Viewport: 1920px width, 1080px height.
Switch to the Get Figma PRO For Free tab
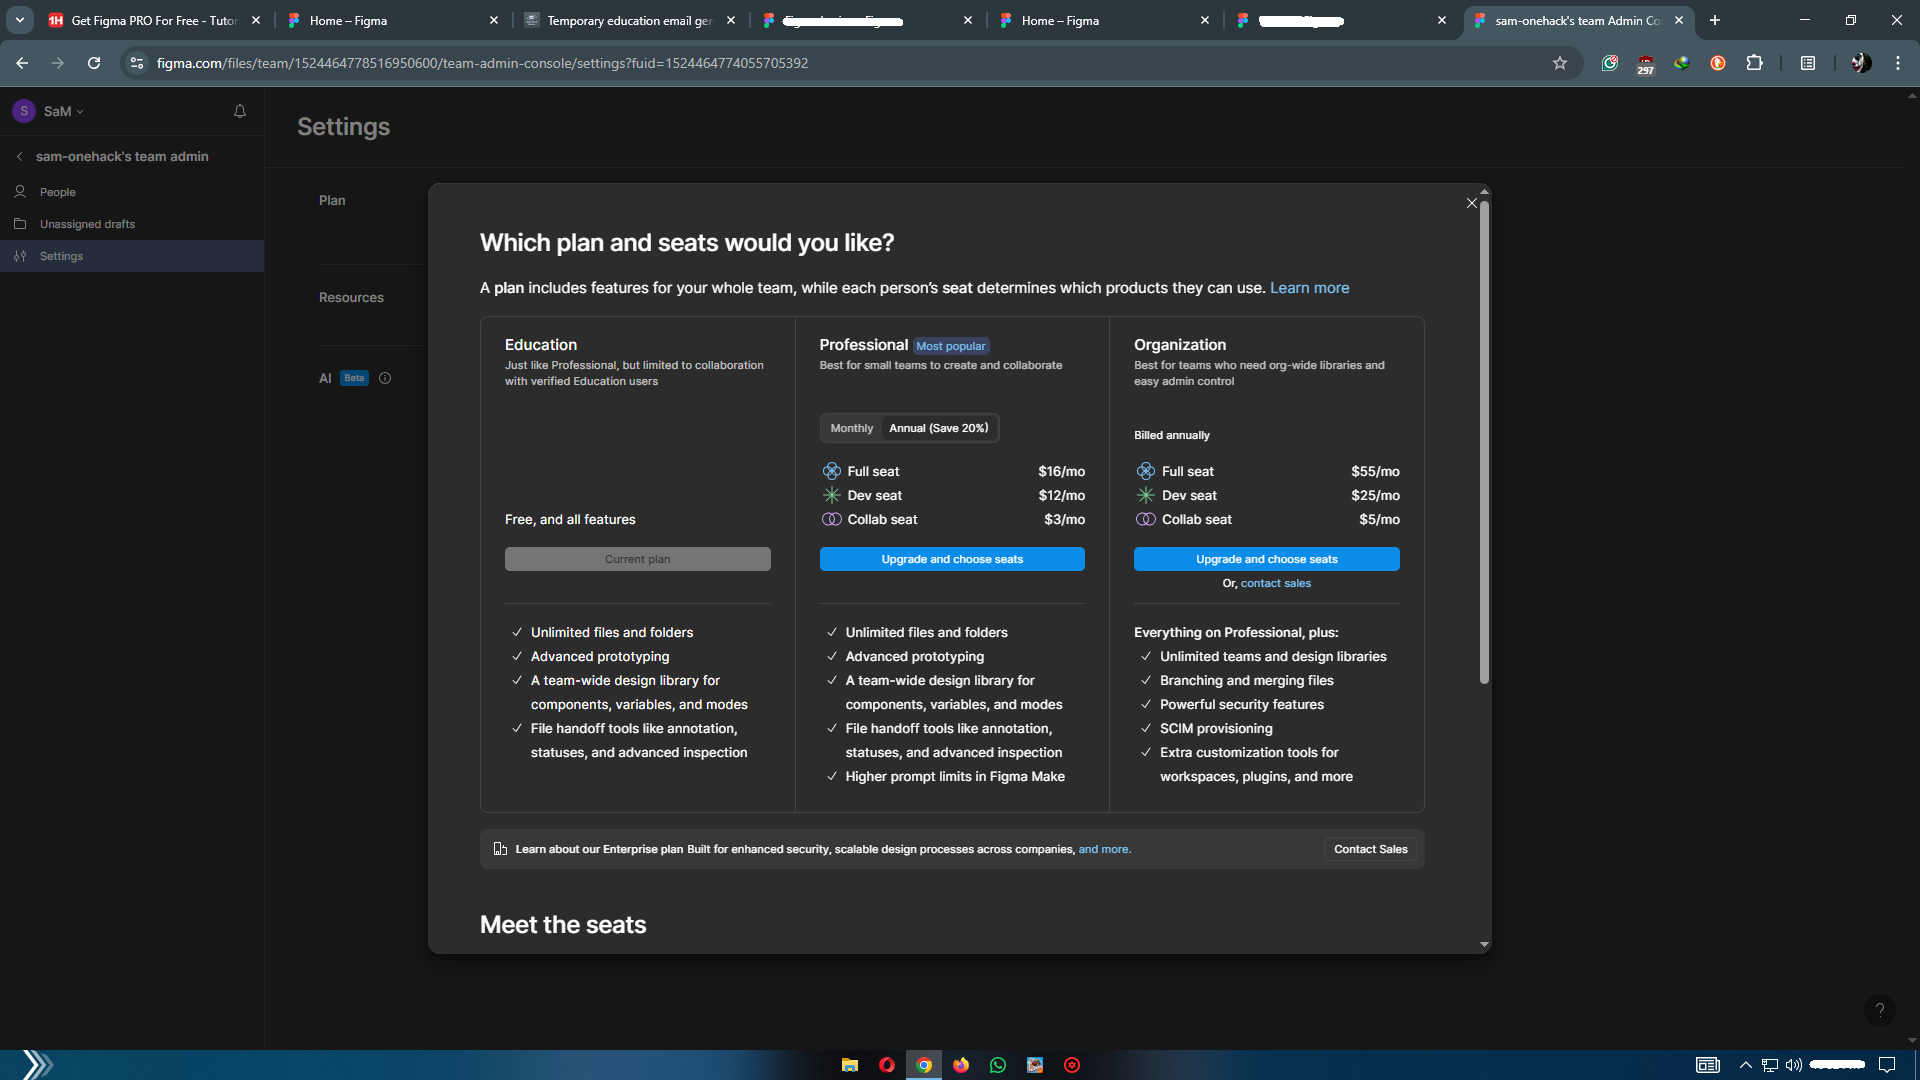154,20
